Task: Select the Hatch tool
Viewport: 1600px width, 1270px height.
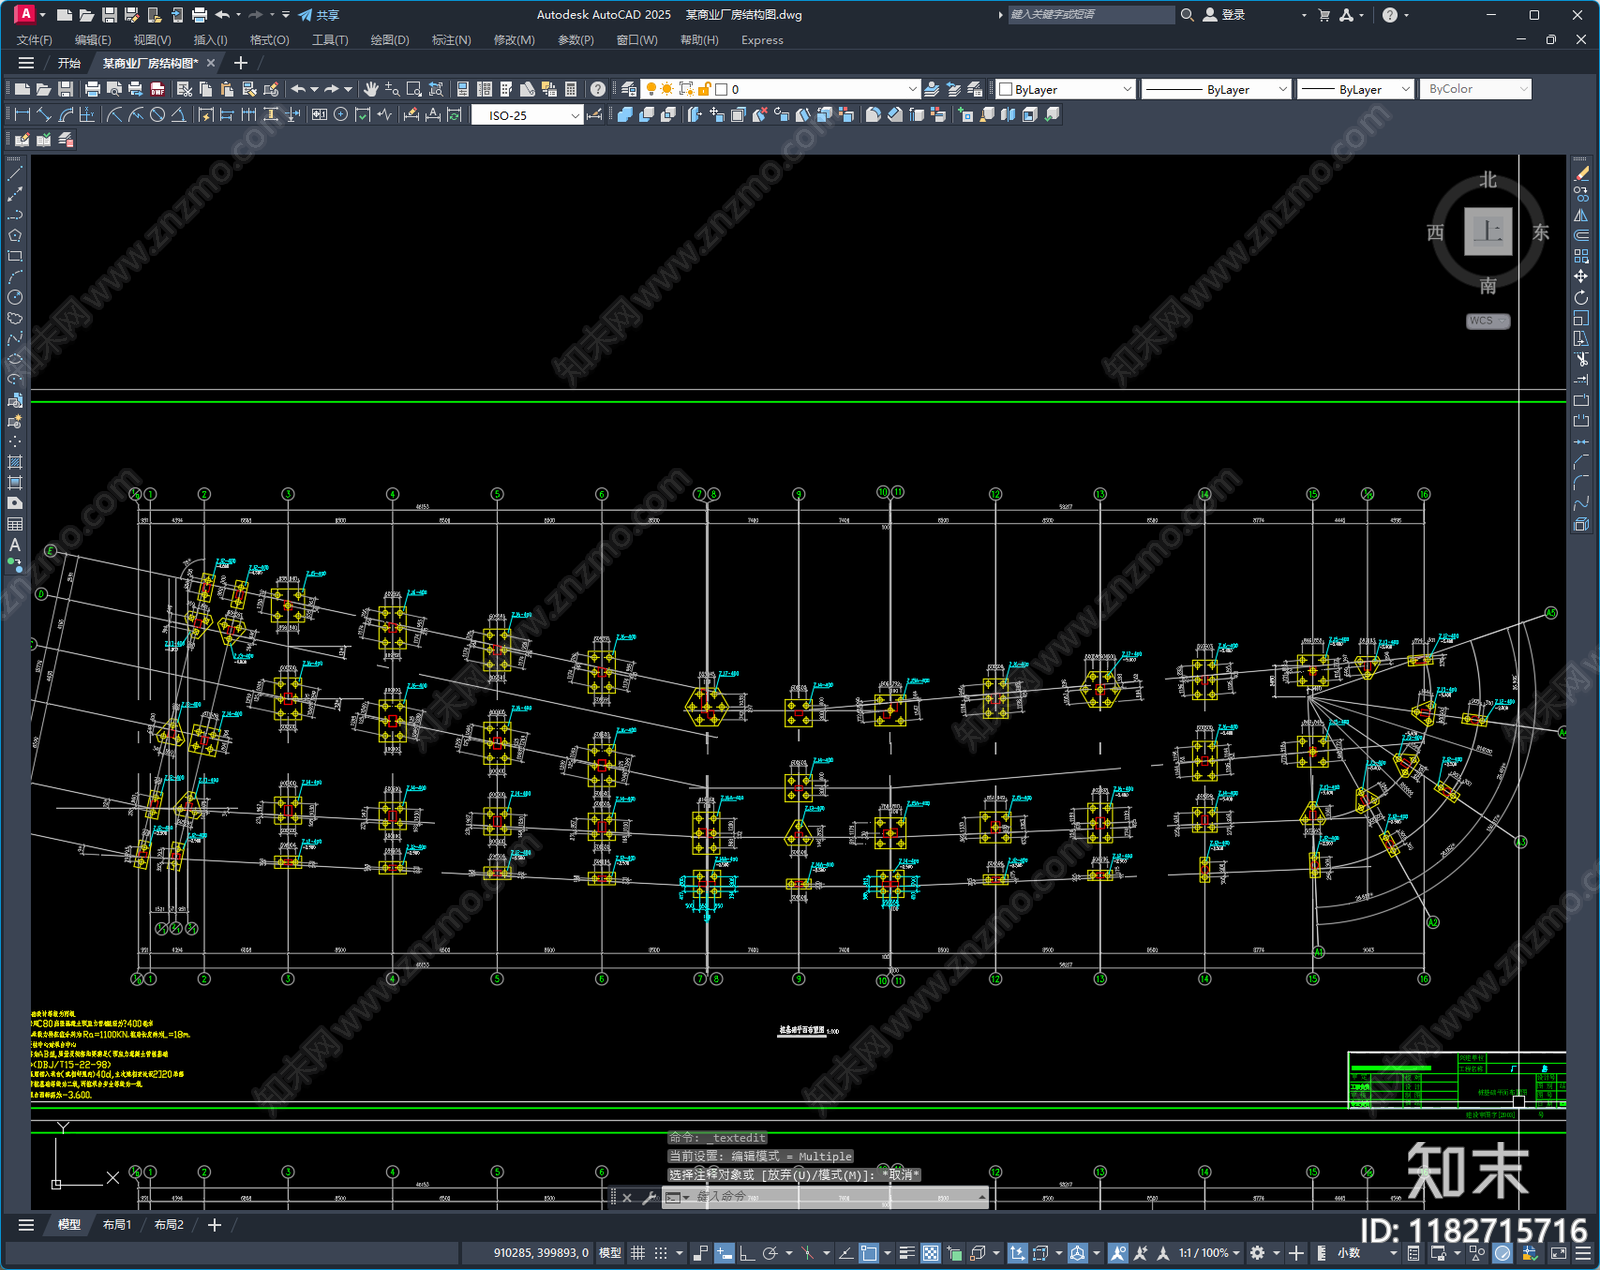Action: [15, 462]
